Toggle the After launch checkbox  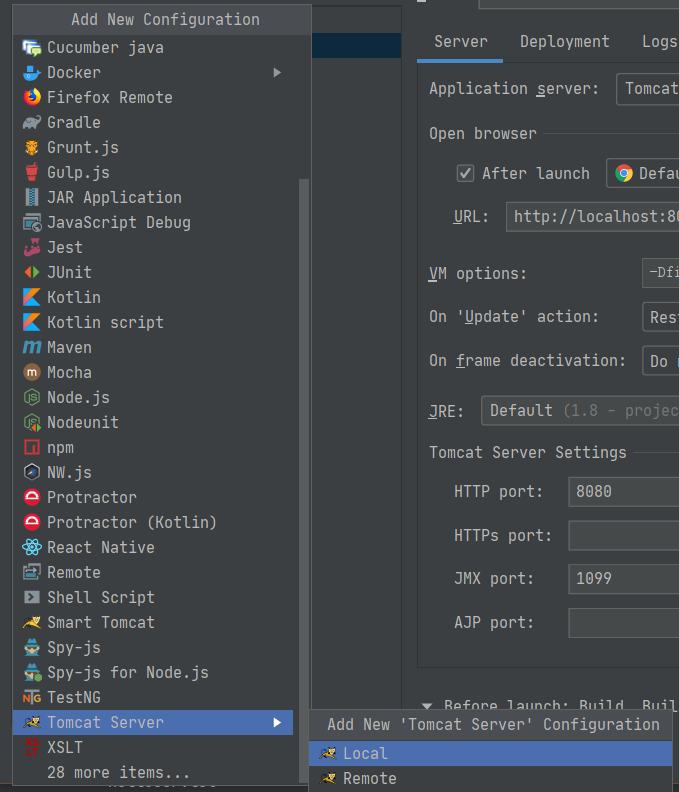coord(465,174)
